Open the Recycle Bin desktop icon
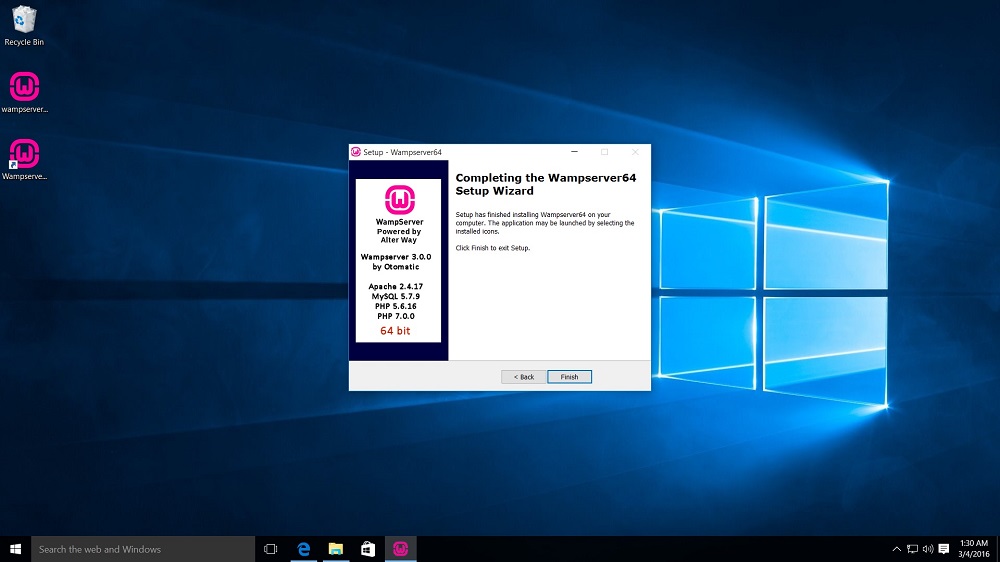This screenshot has width=1000, height=562. coord(24,26)
